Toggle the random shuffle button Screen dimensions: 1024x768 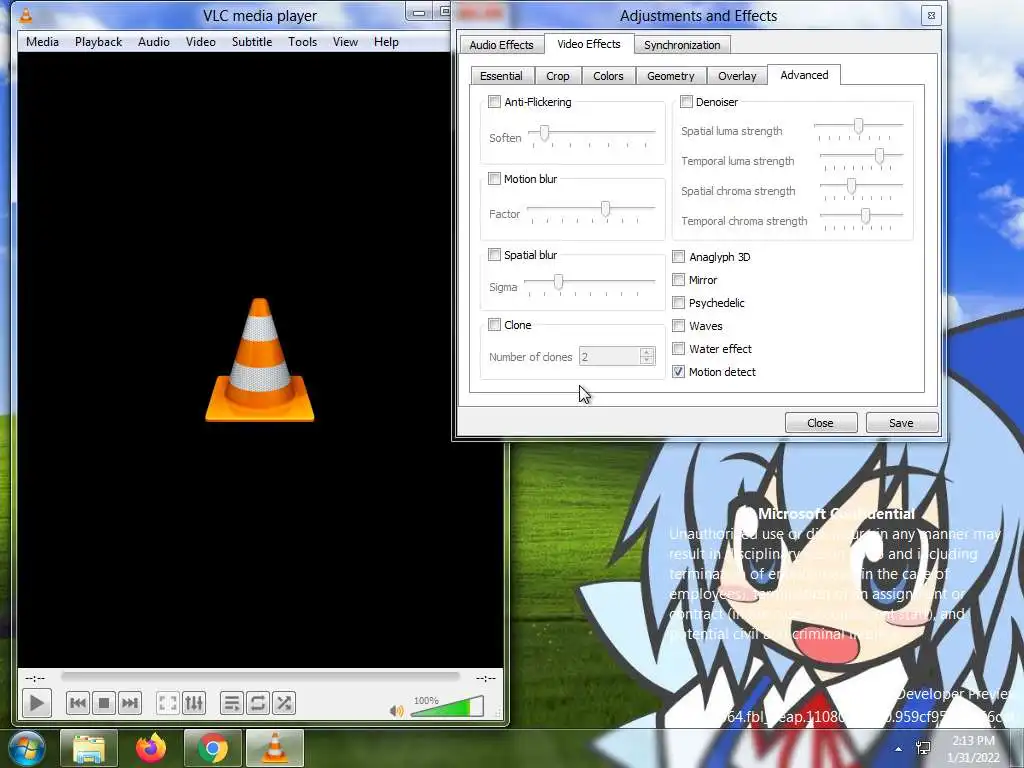pyautogui.click(x=283, y=703)
